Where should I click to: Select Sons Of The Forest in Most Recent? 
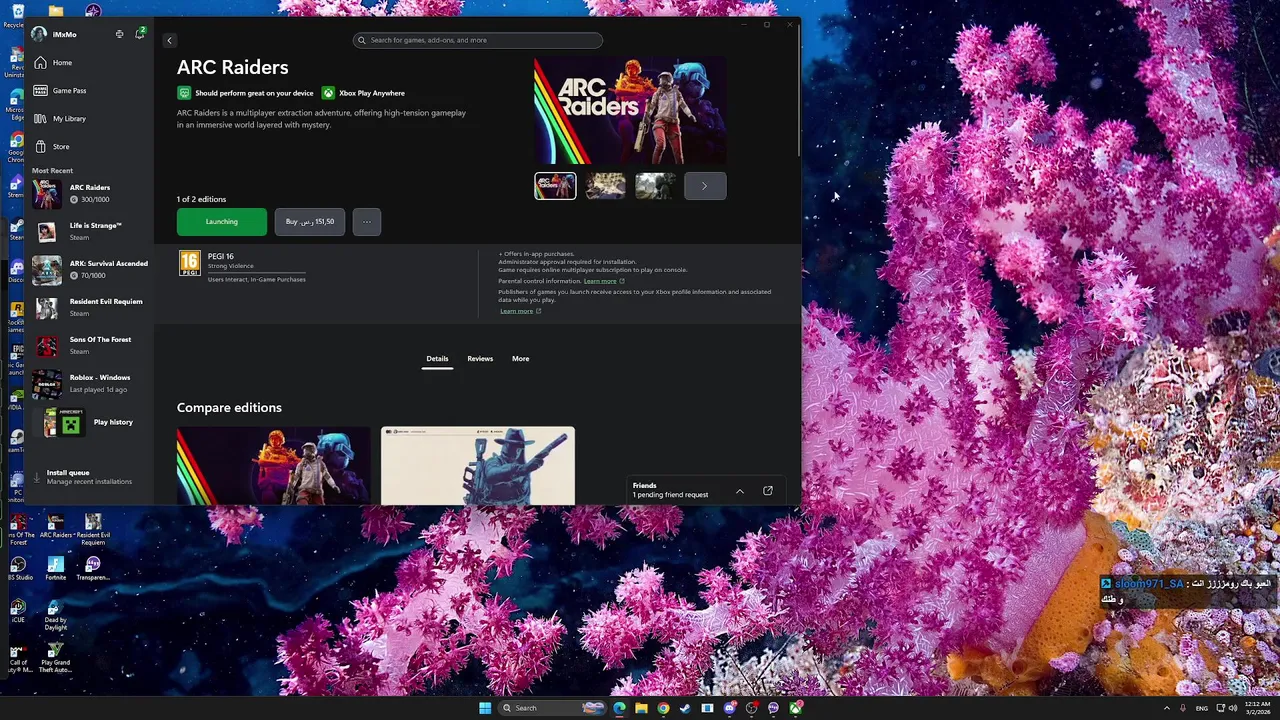tap(90, 345)
